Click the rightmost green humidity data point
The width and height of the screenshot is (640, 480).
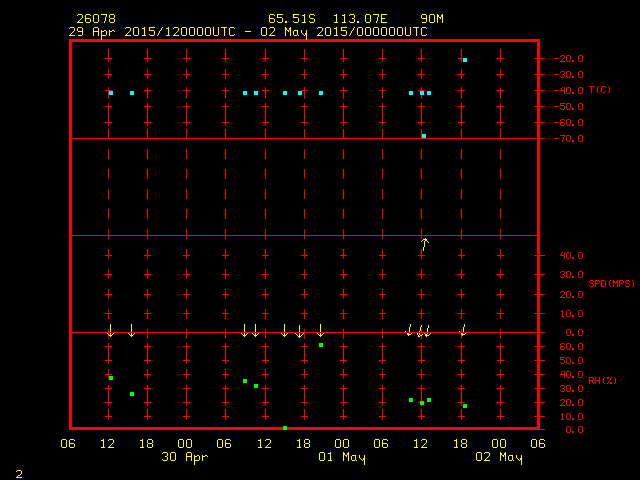point(465,406)
